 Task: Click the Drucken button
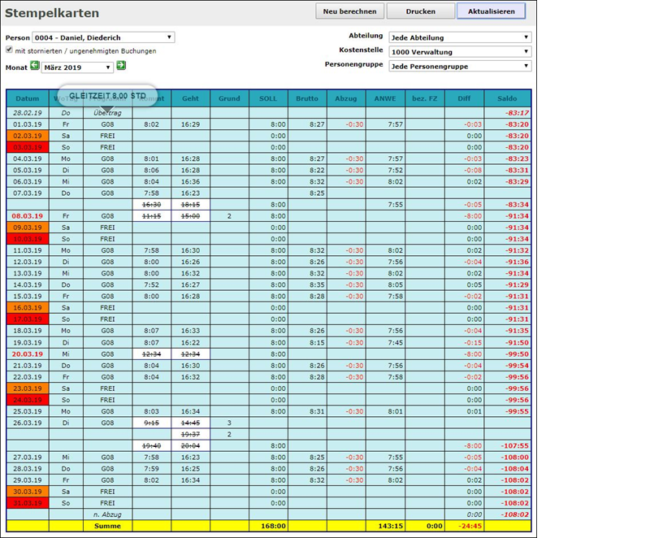click(421, 12)
